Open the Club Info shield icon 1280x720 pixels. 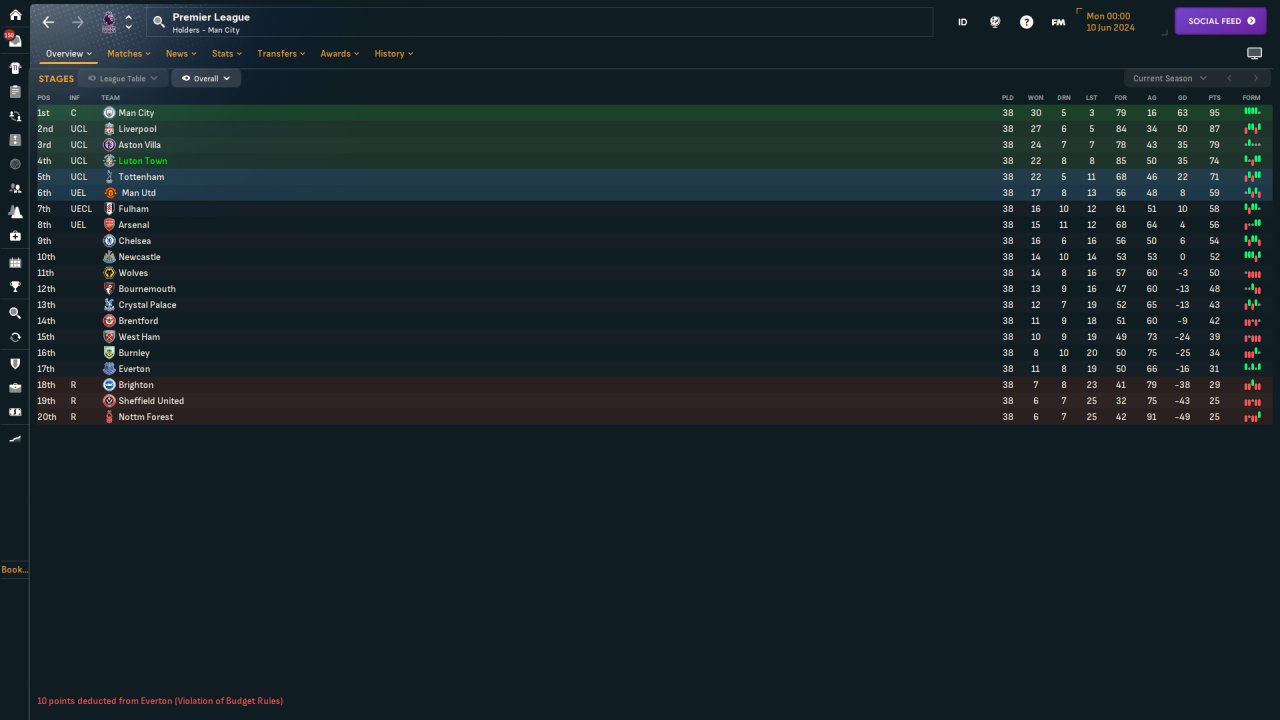pos(15,364)
